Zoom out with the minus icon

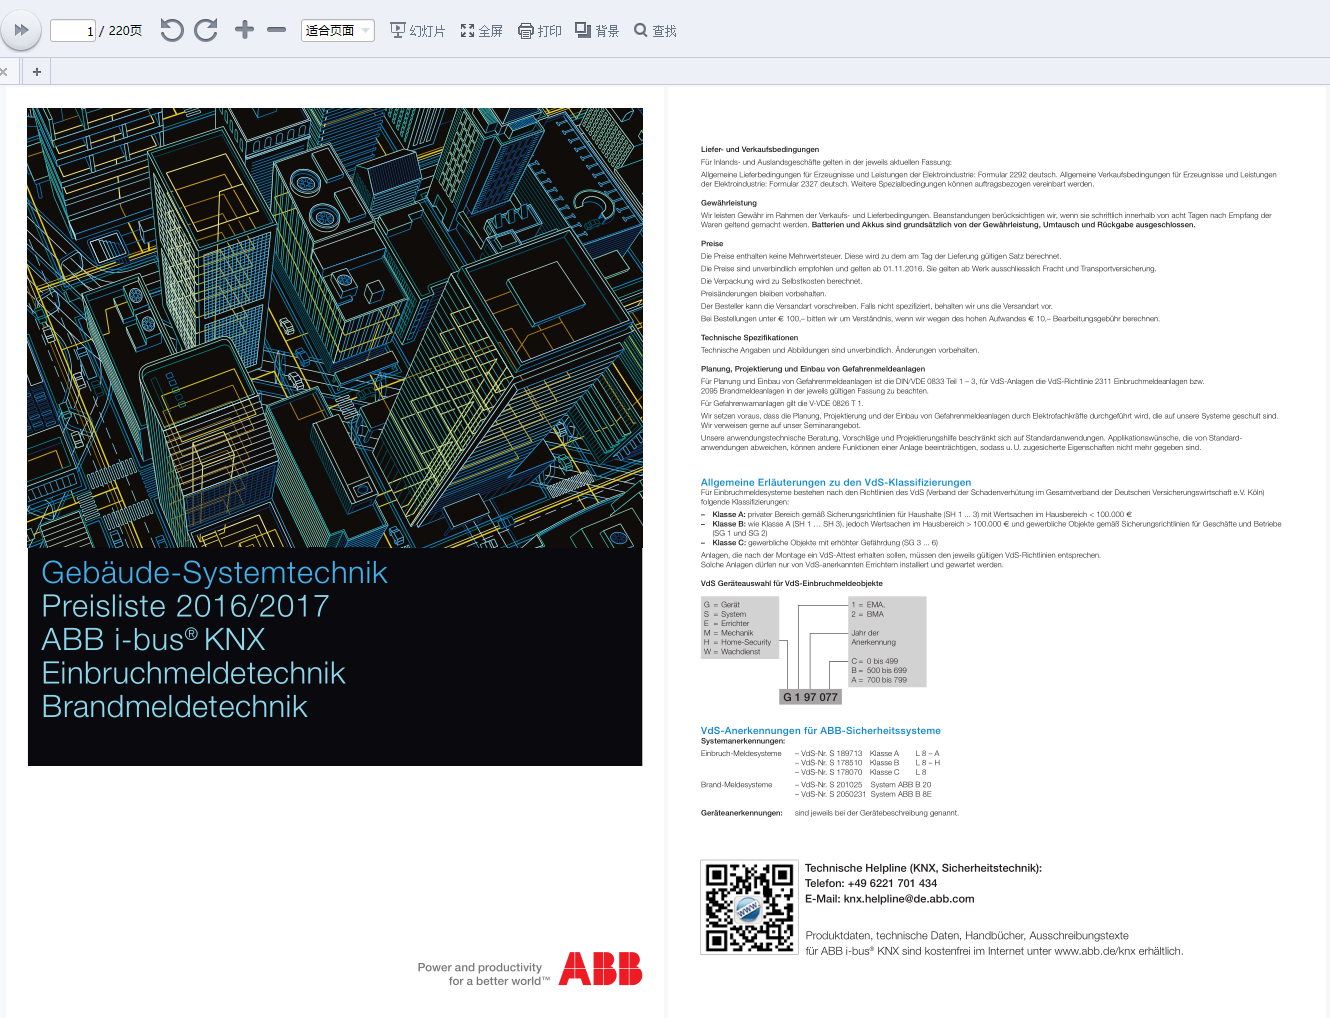pyautogui.click(x=277, y=30)
